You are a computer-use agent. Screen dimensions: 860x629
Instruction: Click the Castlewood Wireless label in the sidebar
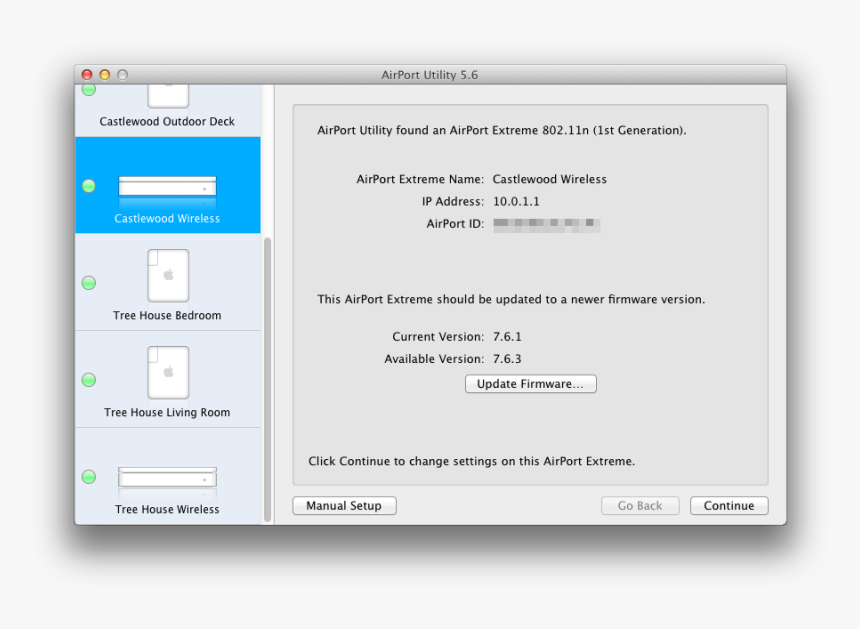click(167, 218)
